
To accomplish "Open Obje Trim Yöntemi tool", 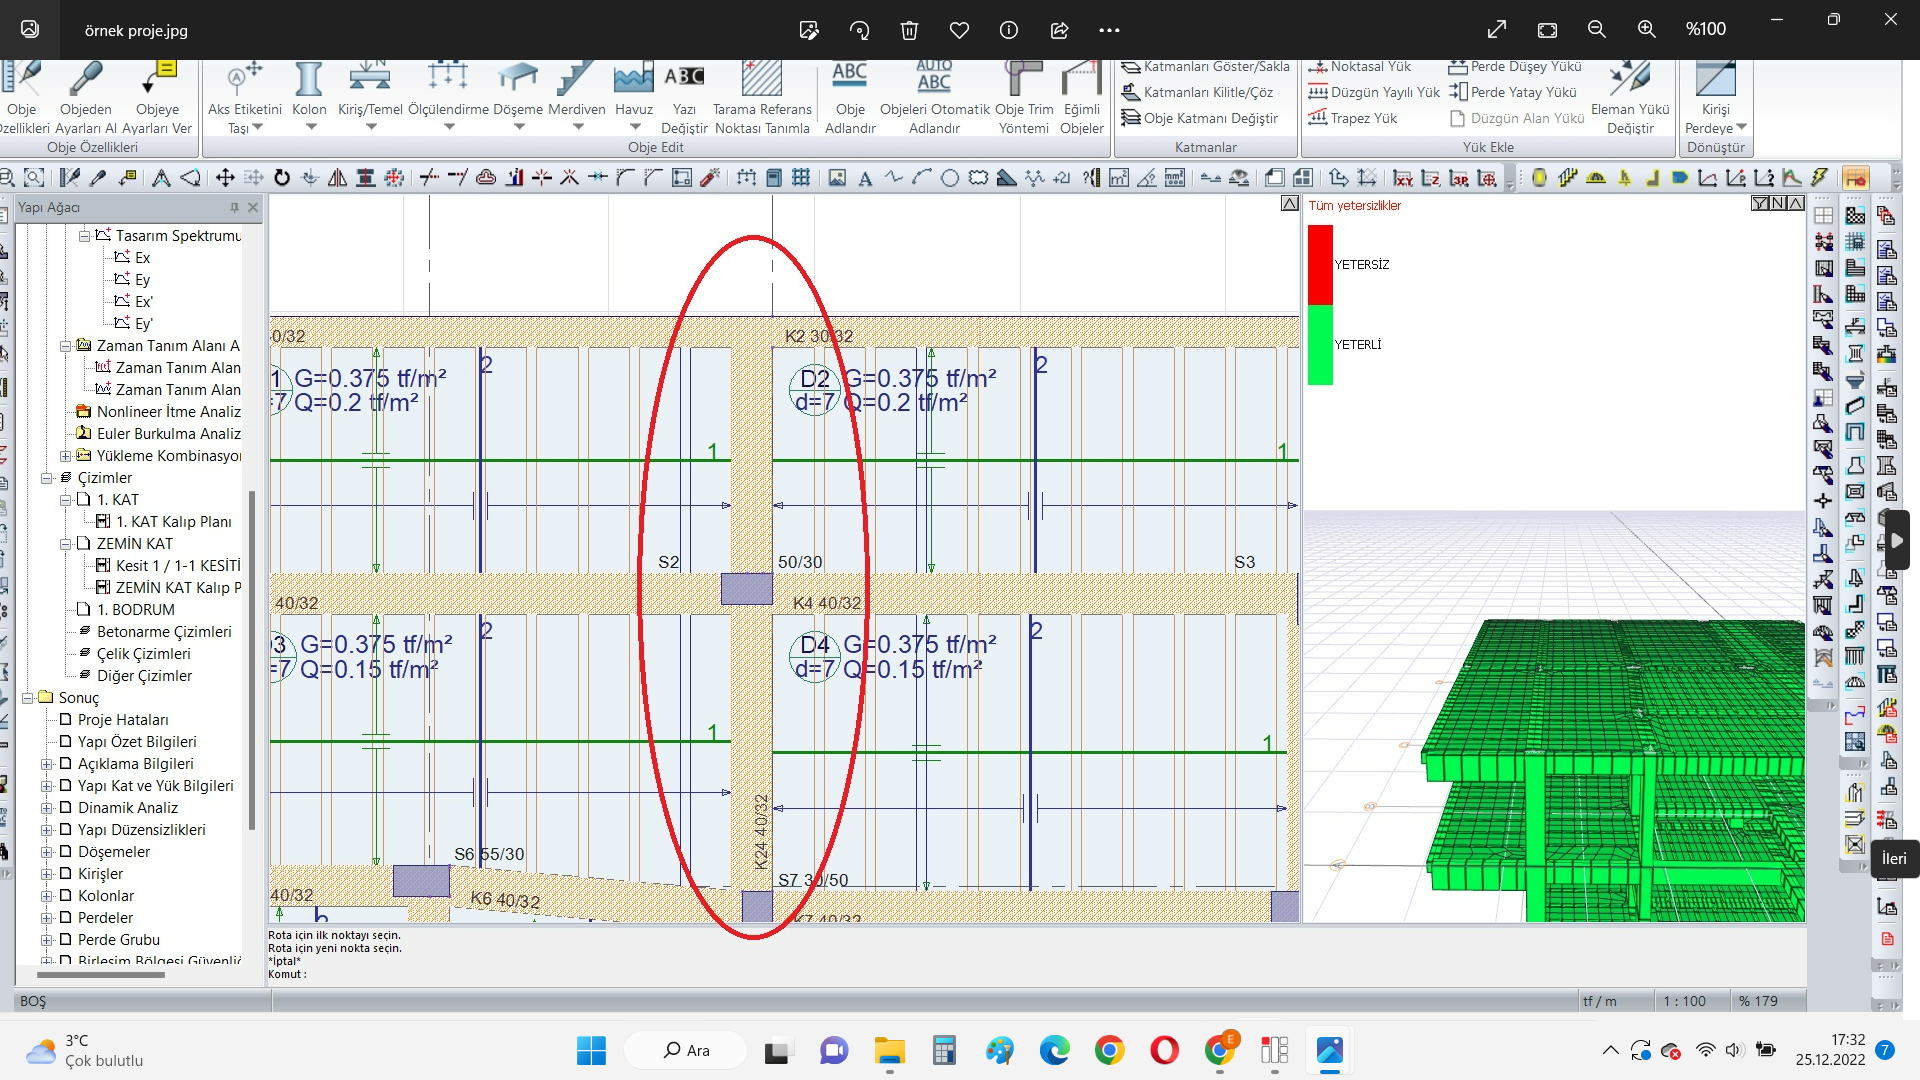I will (1024, 98).
